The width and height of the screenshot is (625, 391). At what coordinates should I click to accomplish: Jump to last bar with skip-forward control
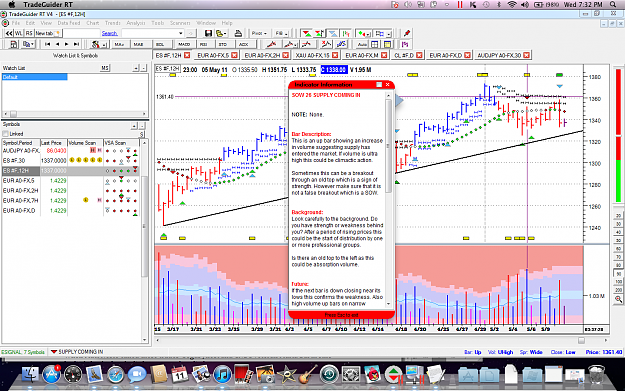[x=76, y=44]
